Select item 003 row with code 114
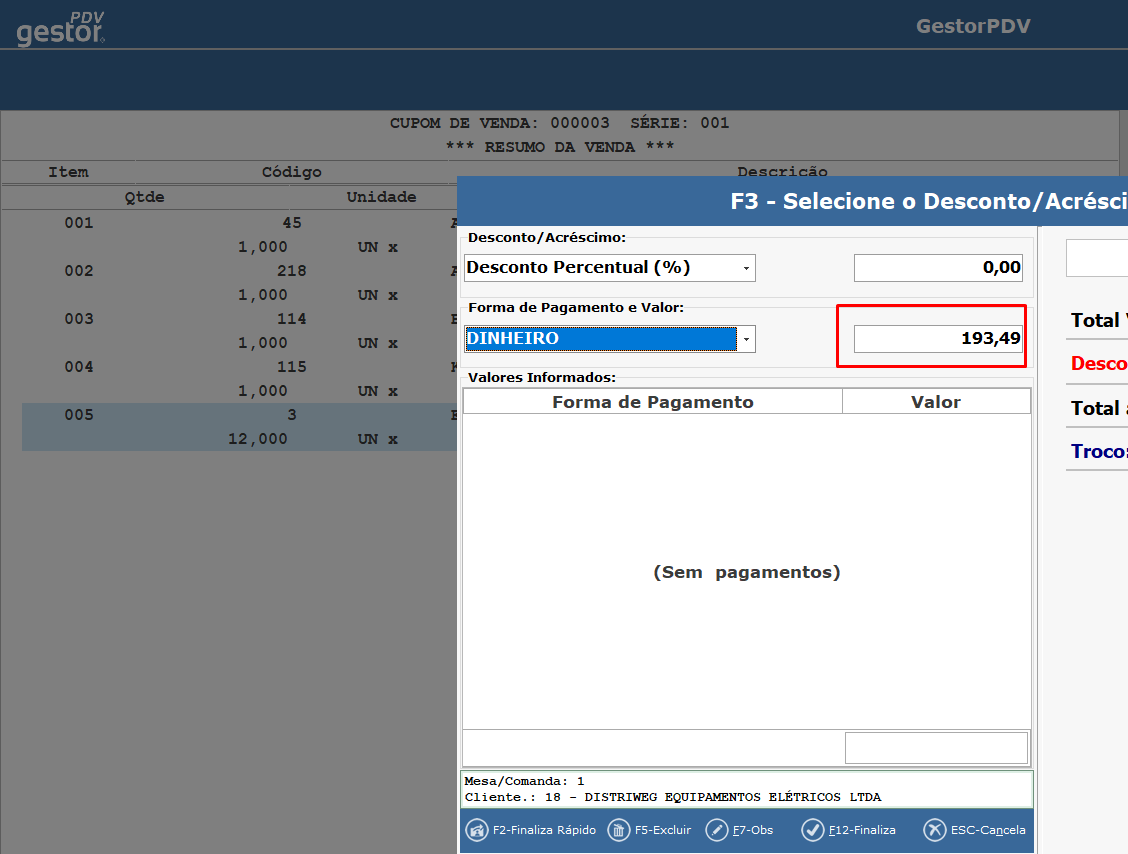Viewport: 1128px width, 854px height. pyautogui.click(x=240, y=319)
